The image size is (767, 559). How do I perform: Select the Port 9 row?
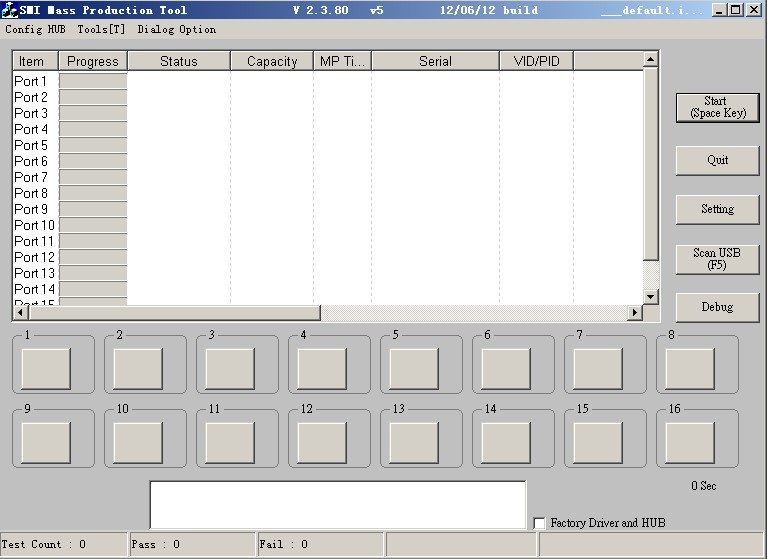328,209
